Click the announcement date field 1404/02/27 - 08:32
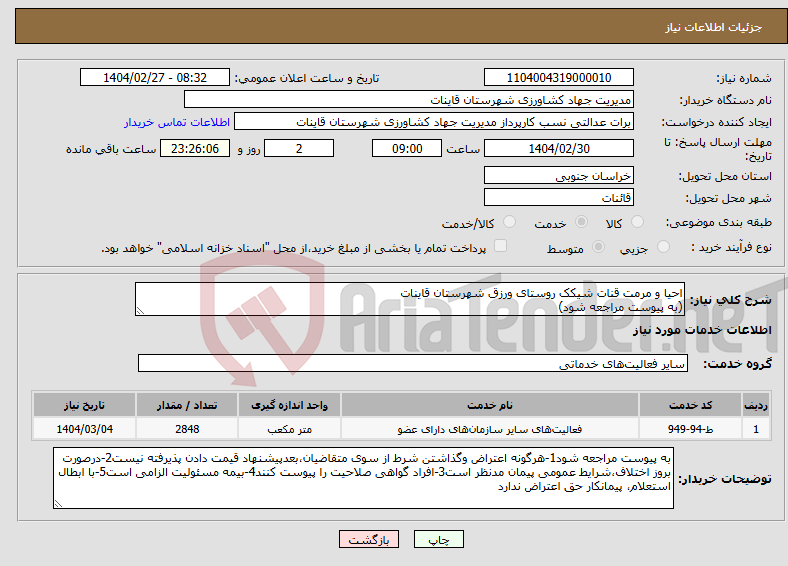The image size is (788, 566). (155, 77)
